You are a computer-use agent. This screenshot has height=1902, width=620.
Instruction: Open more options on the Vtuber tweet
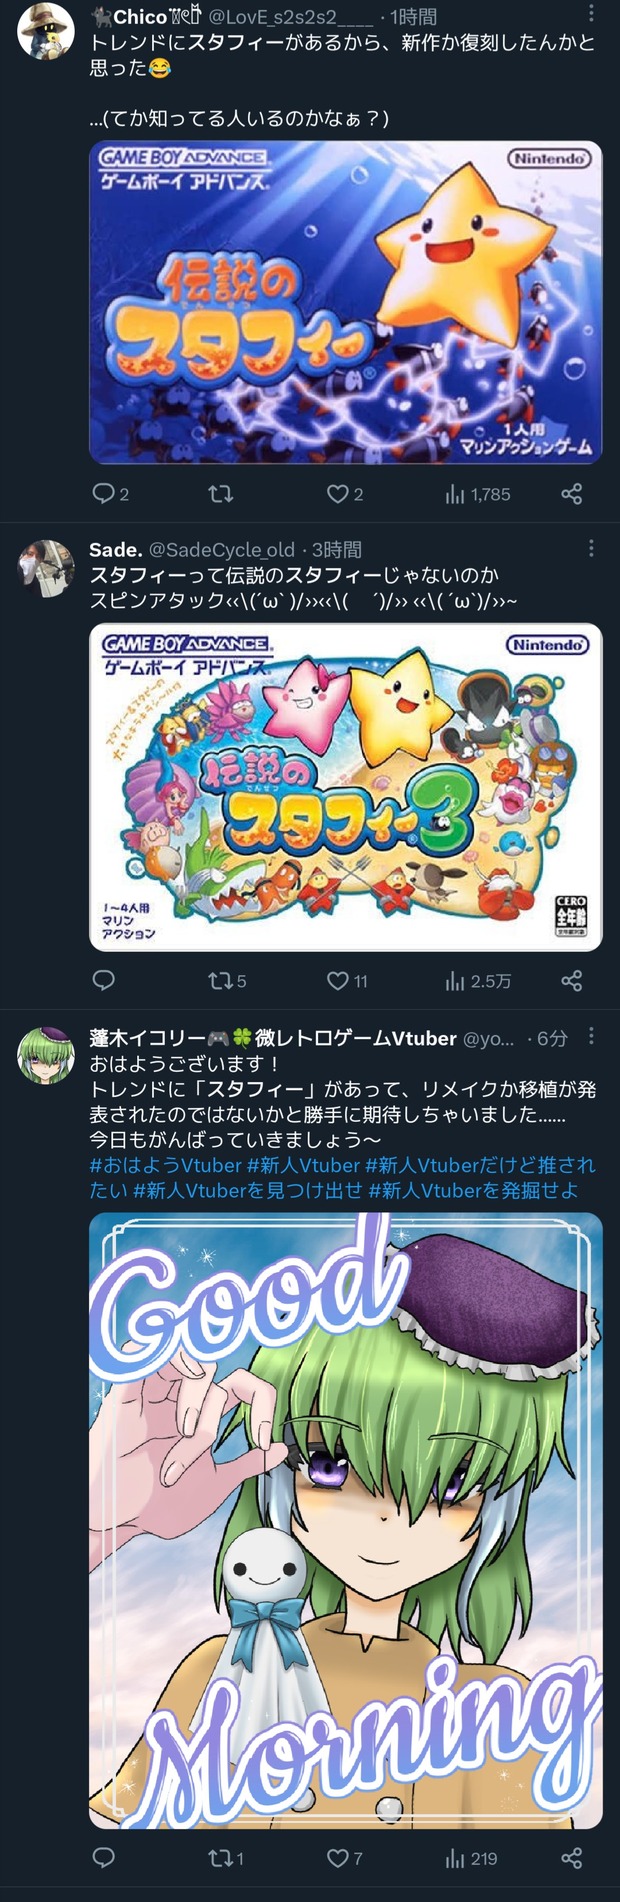[591, 1036]
